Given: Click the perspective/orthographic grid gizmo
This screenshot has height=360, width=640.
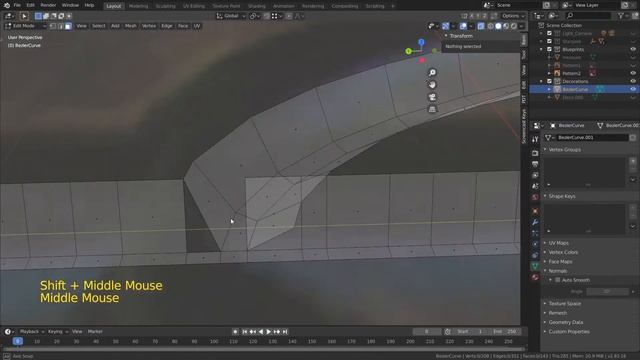Looking at the screenshot, I should click(x=432, y=109).
